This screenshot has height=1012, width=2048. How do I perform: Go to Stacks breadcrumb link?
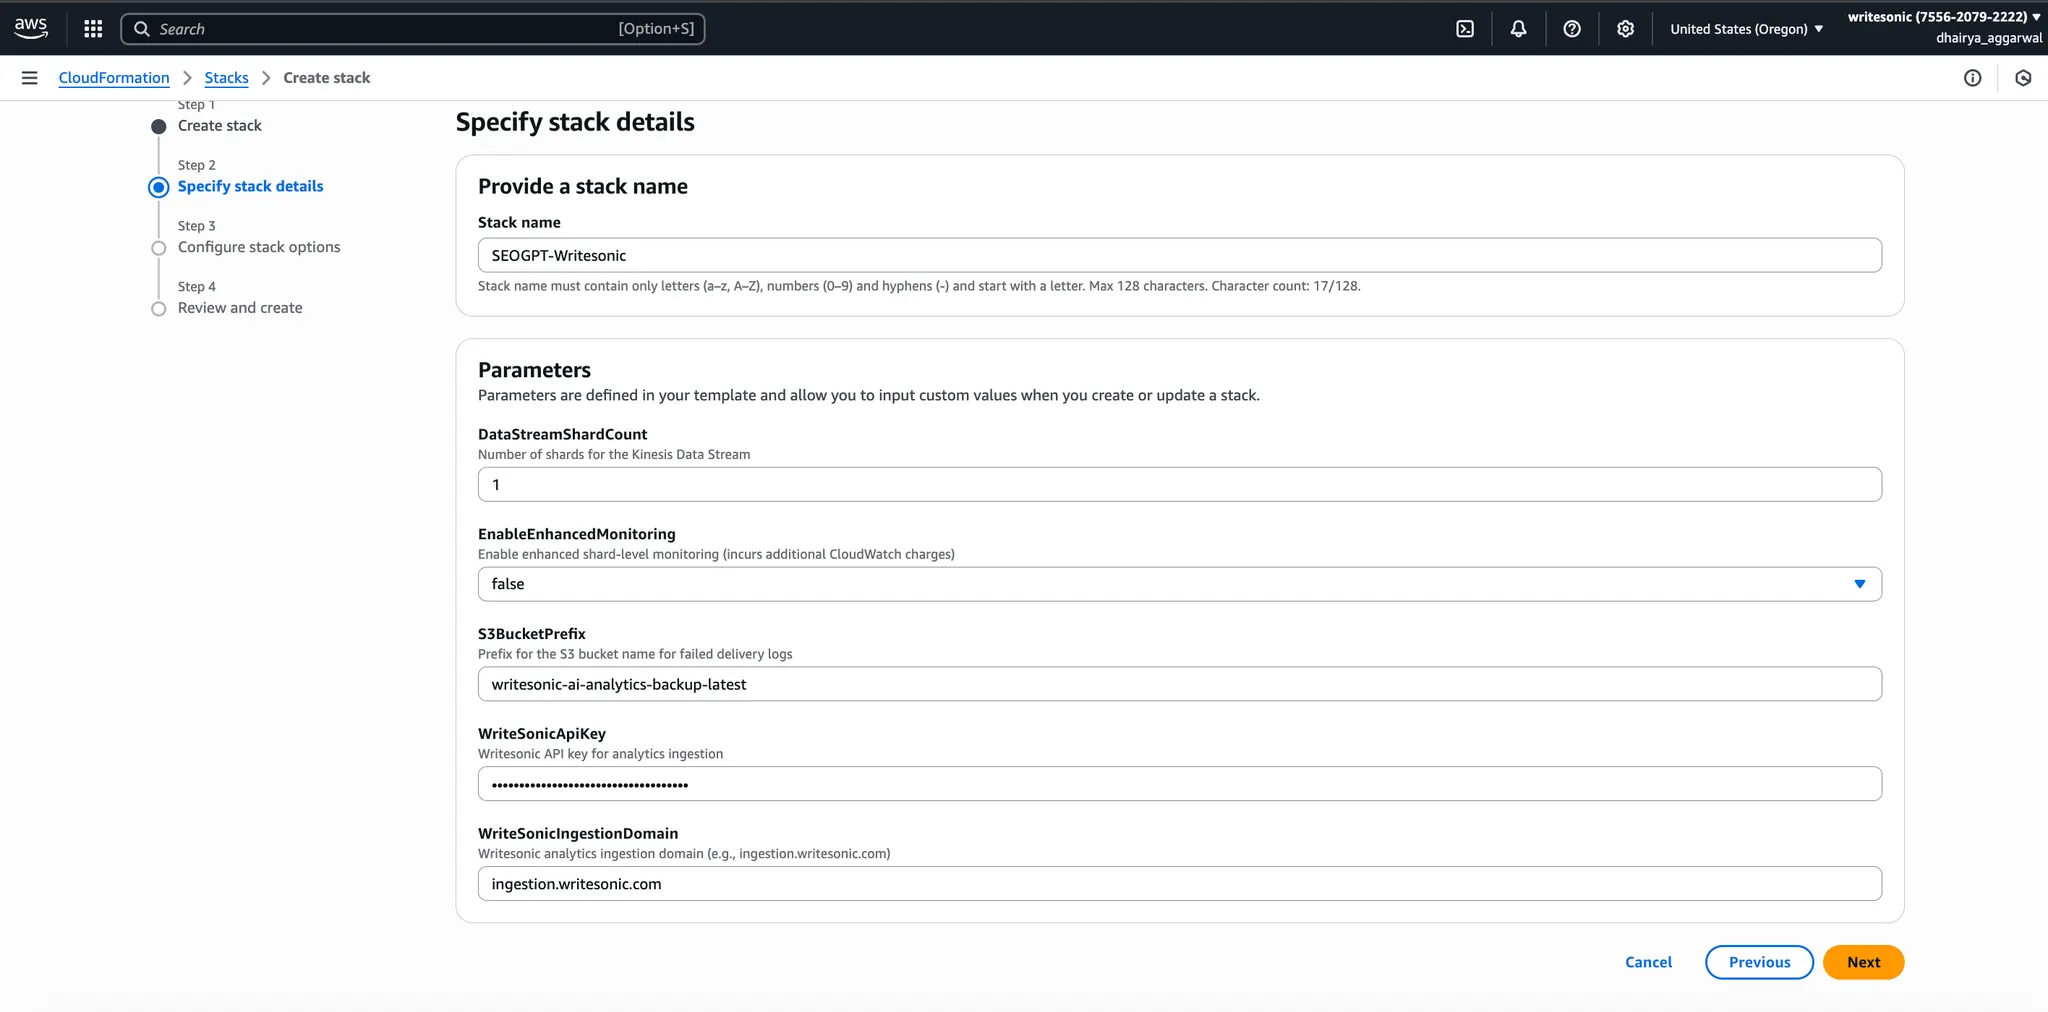tap(226, 78)
